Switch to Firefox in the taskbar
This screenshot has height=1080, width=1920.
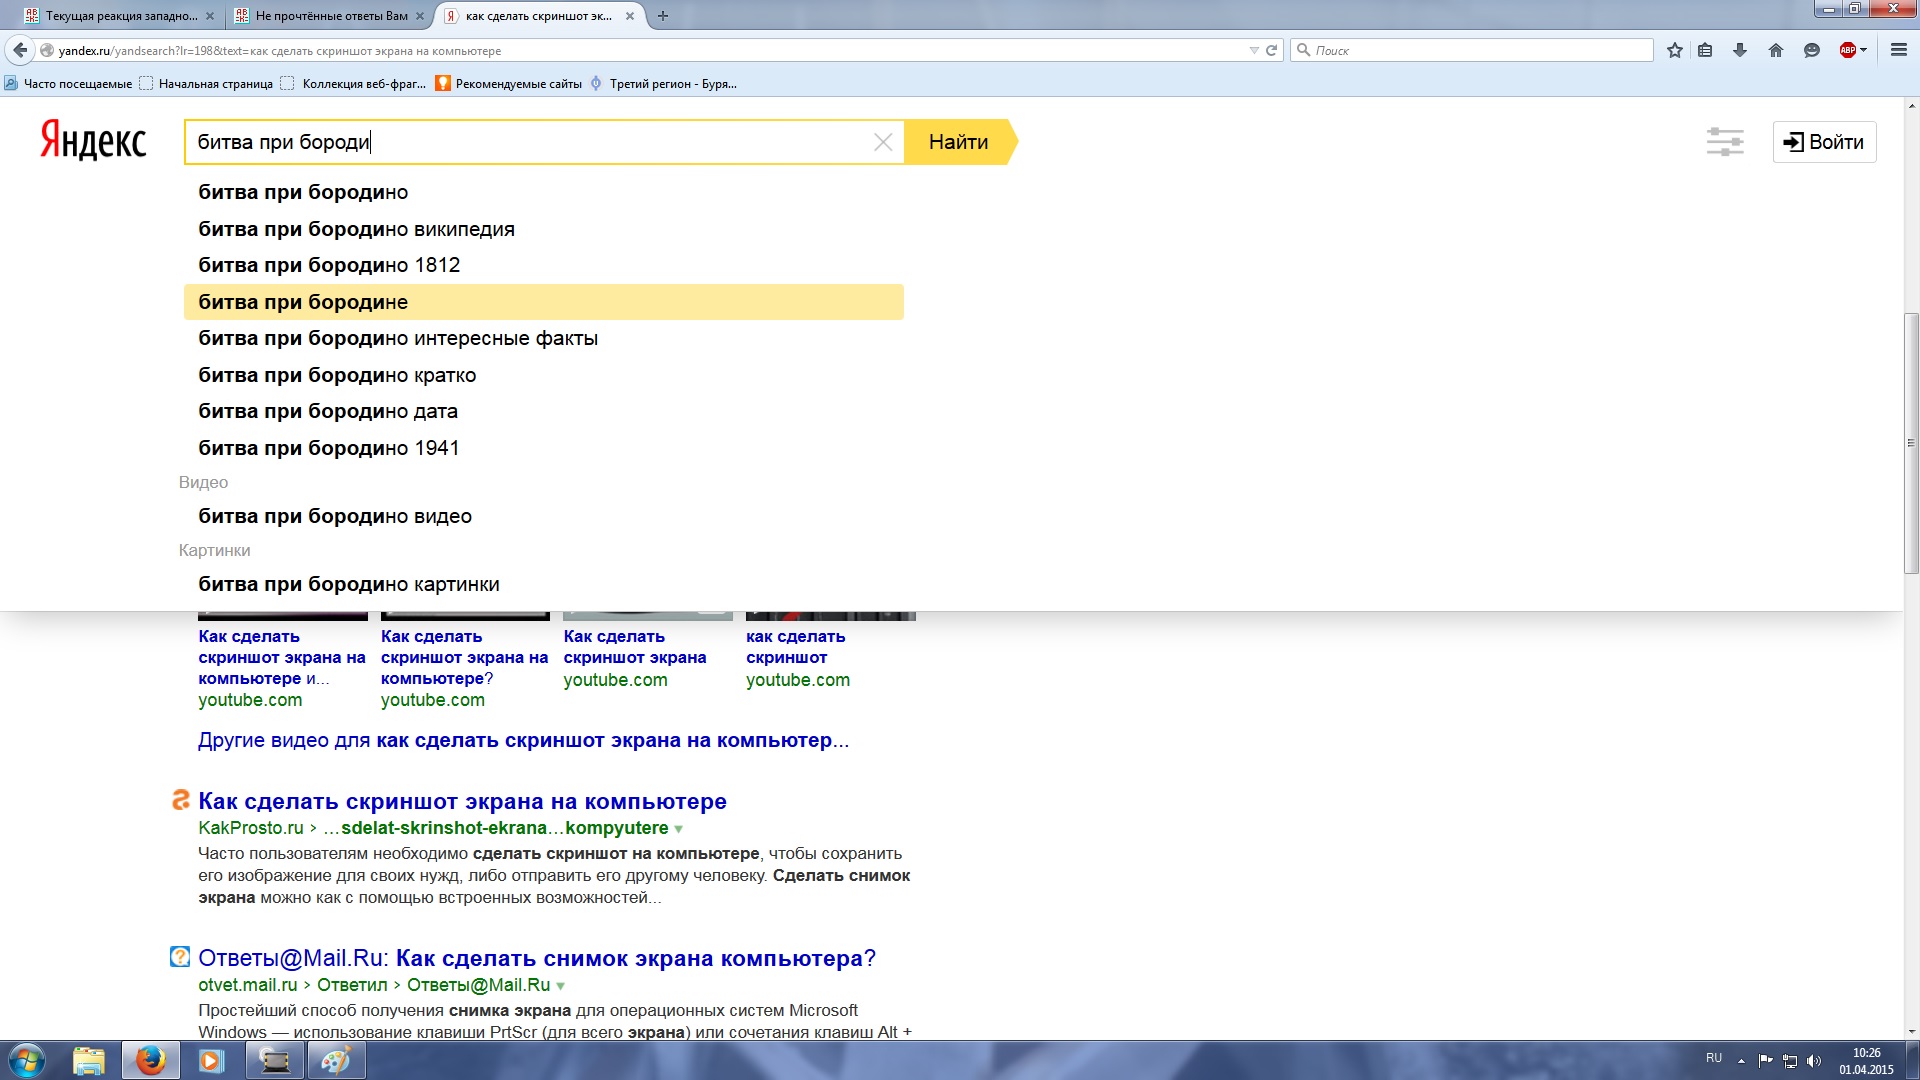coord(151,1060)
